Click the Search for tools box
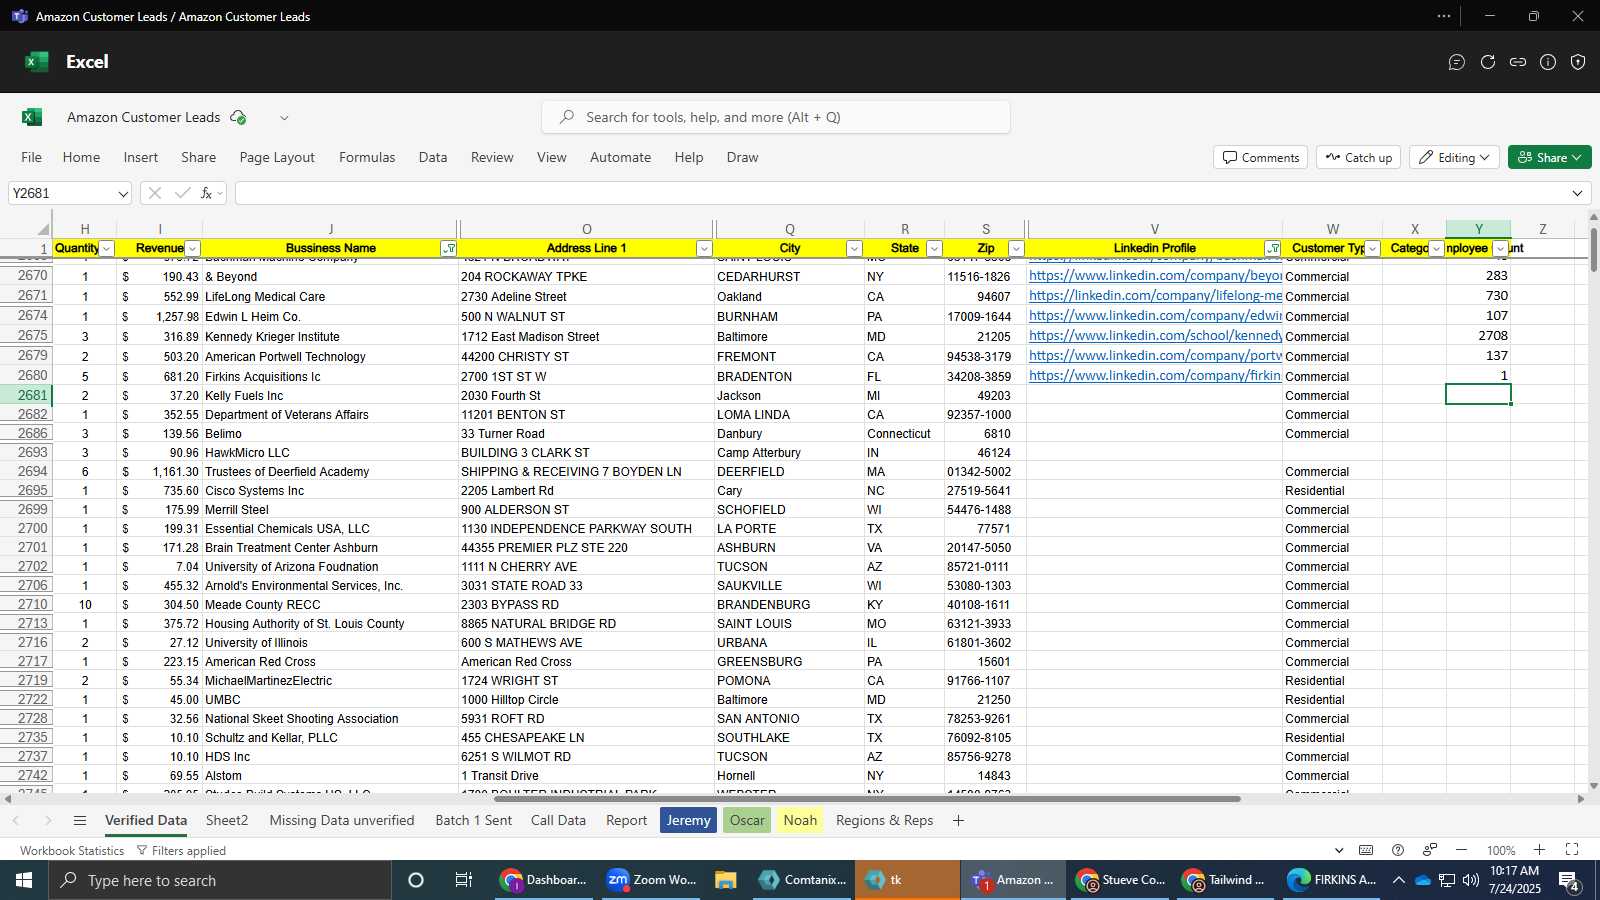 pyautogui.click(x=776, y=117)
